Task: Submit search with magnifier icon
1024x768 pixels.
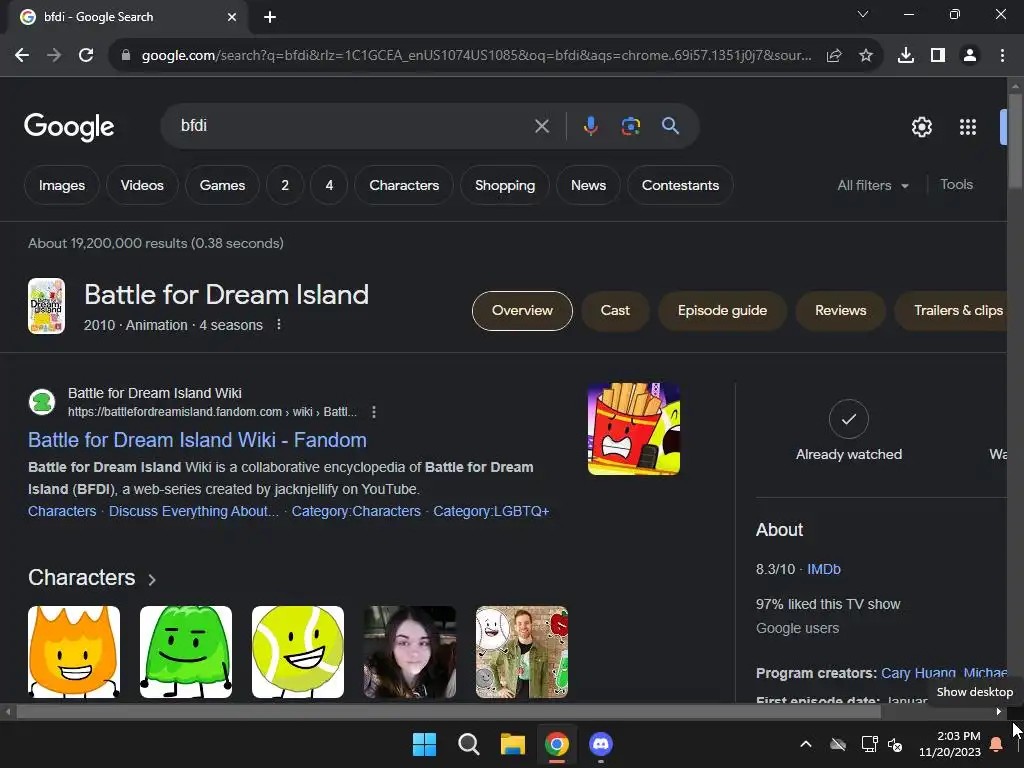Action: click(670, 126)
